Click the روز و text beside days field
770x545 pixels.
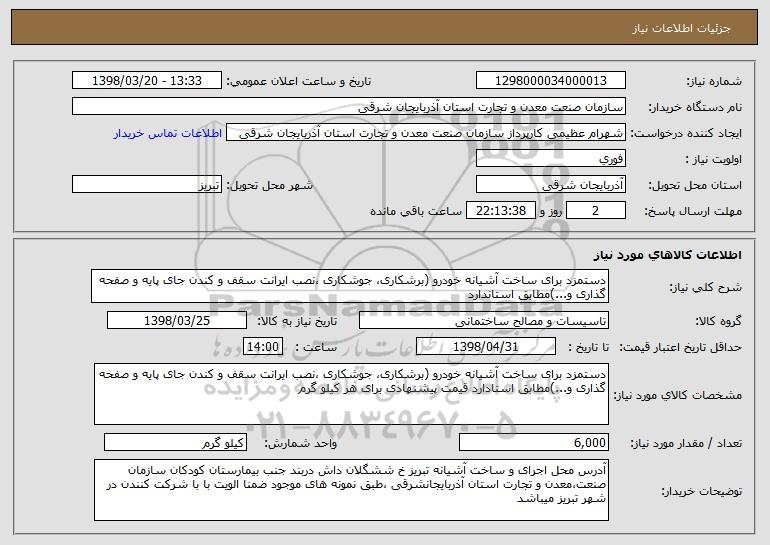coord(550,211)
